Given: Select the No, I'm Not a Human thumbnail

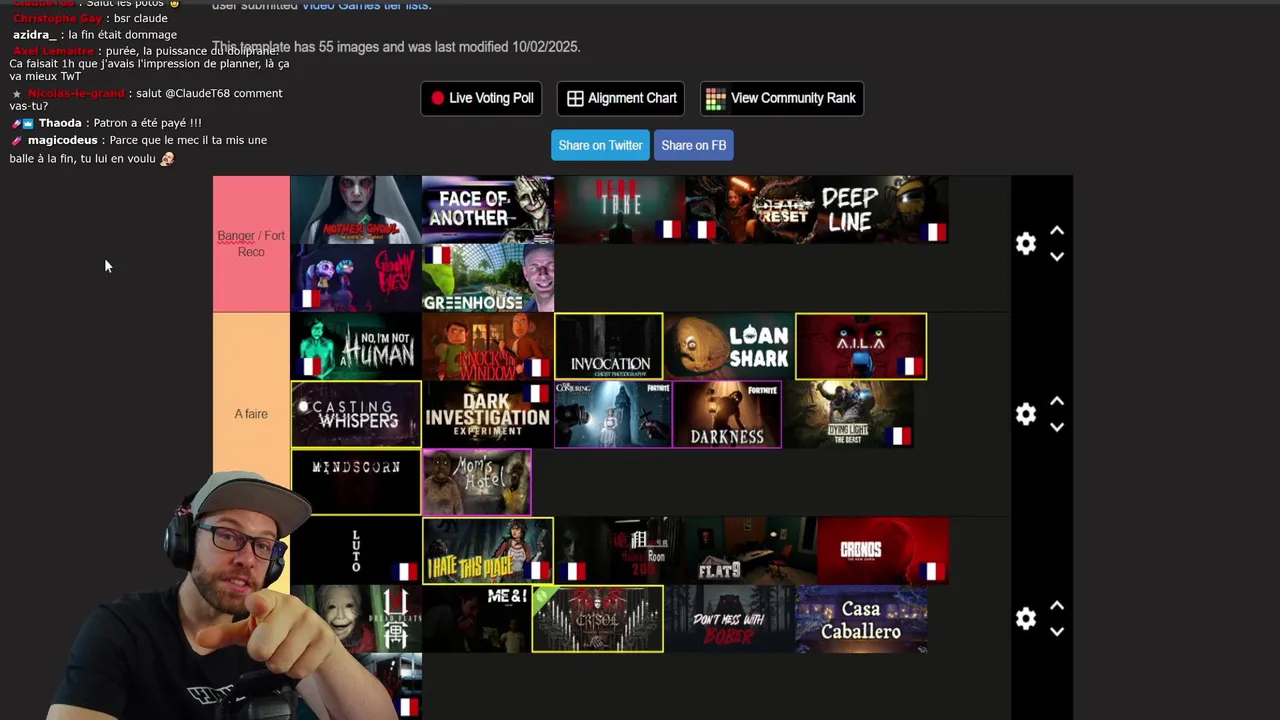Looking at the screenshot, I should 356,346.
